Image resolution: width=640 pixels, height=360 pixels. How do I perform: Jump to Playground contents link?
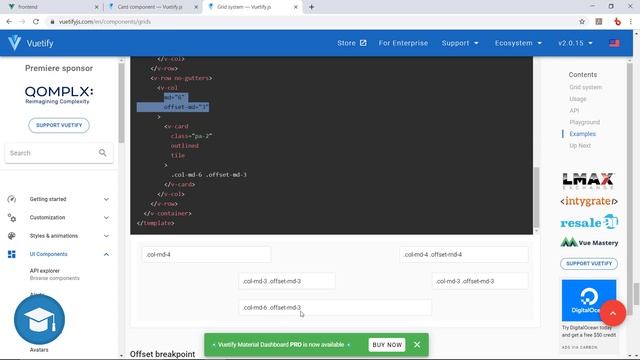tap(584, 122)
